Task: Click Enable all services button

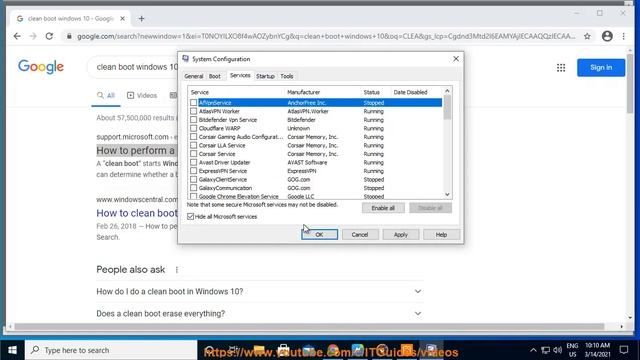Action: (x=383, y=208)
